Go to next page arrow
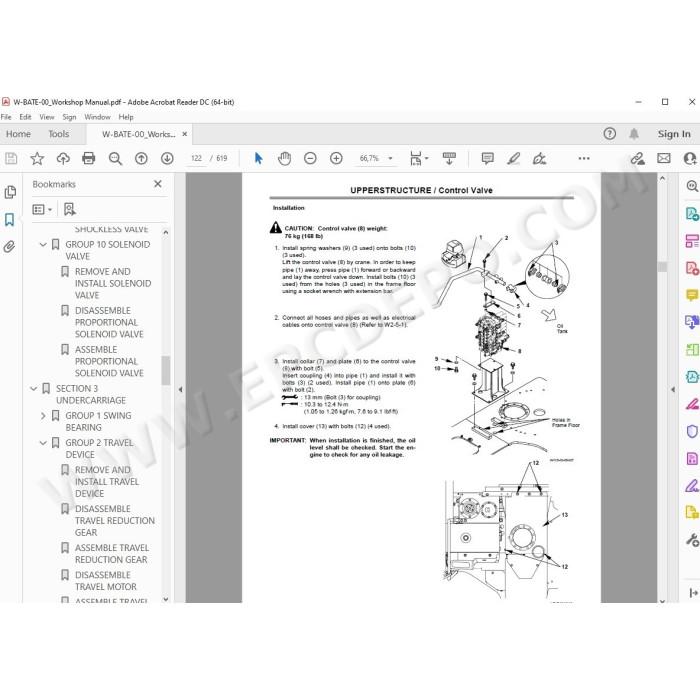Viewport: 700px width, 700px height. coord(167,158)
